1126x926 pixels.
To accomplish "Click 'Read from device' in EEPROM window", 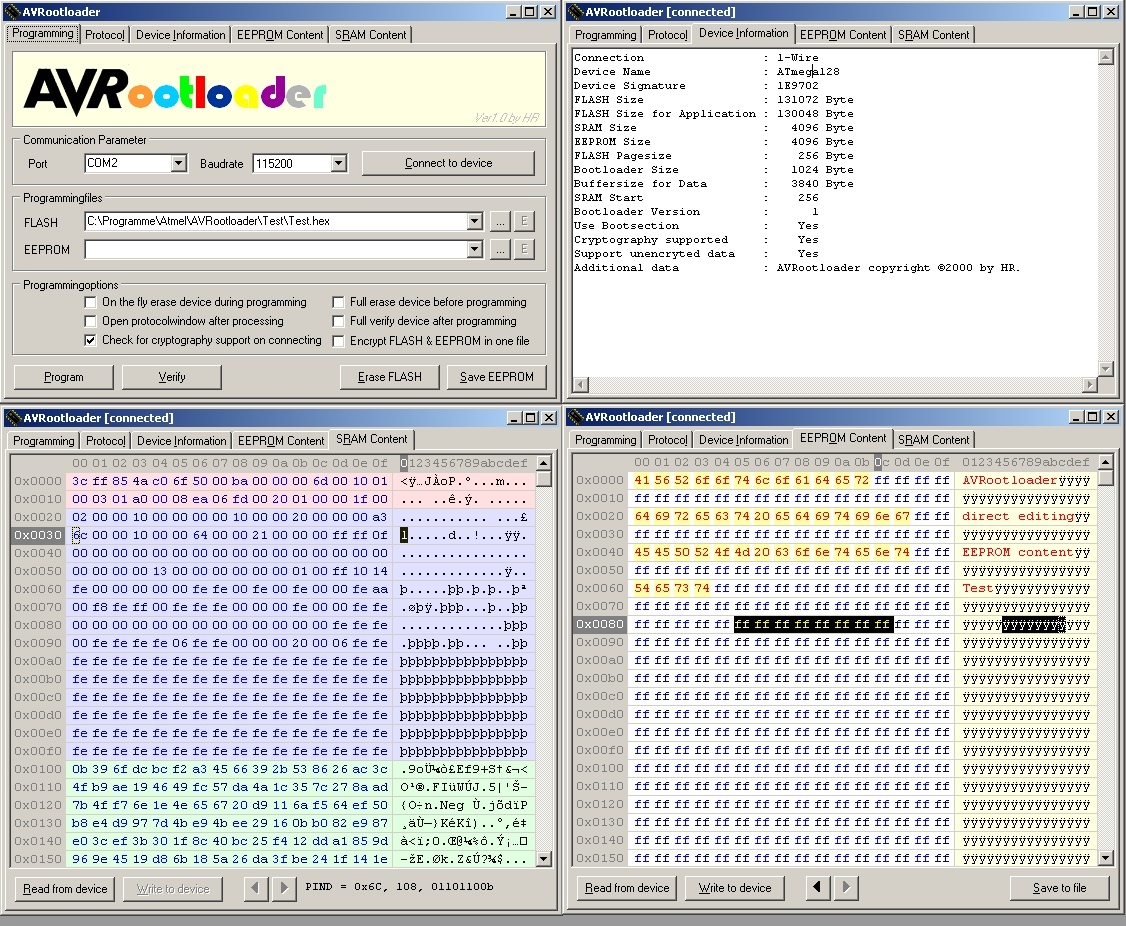I will [627, 888].
